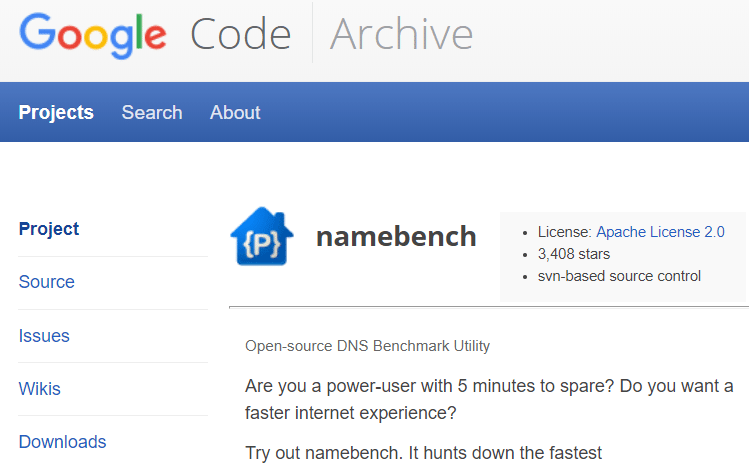Go to the Source sidebar link
The width and height of the screenshot is (749, 471).
[x=46, y=282]
